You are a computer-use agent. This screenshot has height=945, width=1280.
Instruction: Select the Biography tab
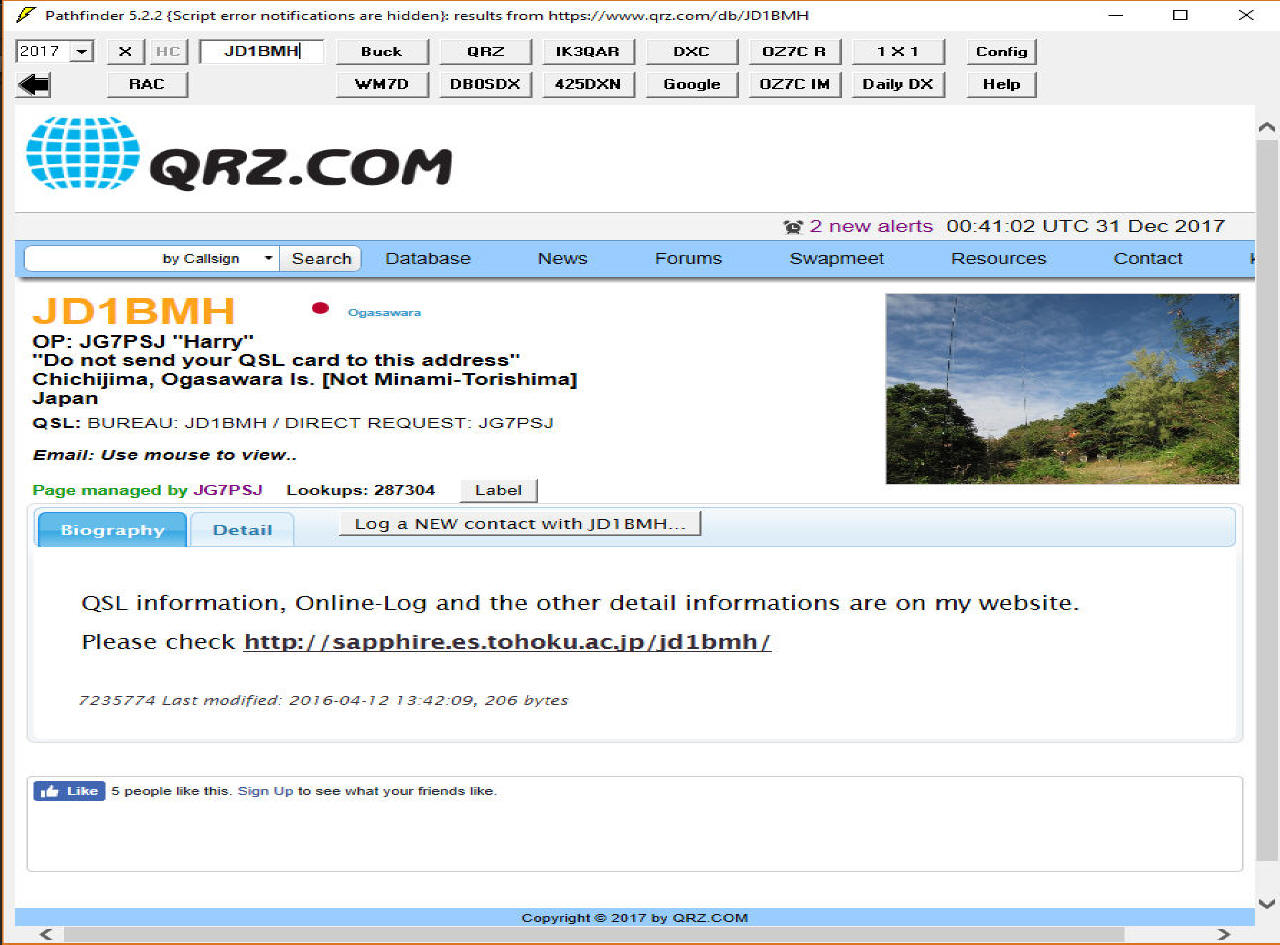(112, 529)
